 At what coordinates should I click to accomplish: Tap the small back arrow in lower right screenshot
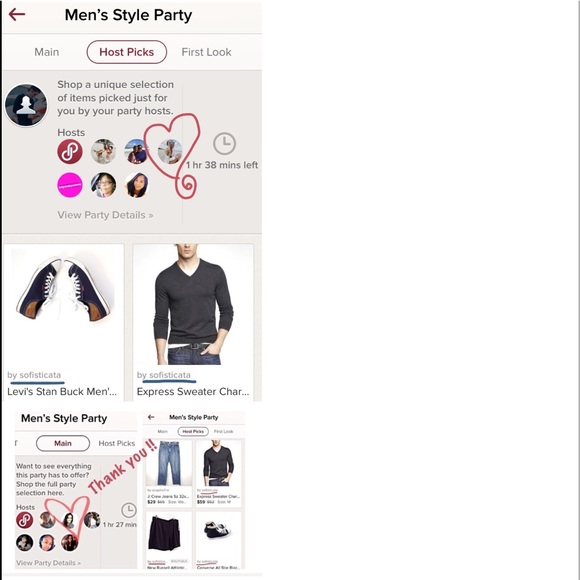151,417
